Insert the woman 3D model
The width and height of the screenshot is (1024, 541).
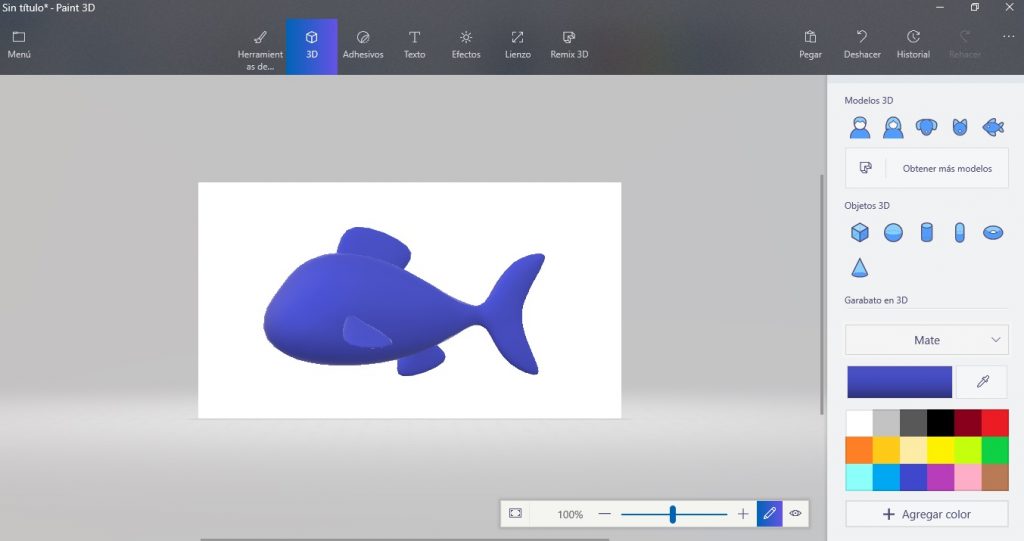[893, 127]
